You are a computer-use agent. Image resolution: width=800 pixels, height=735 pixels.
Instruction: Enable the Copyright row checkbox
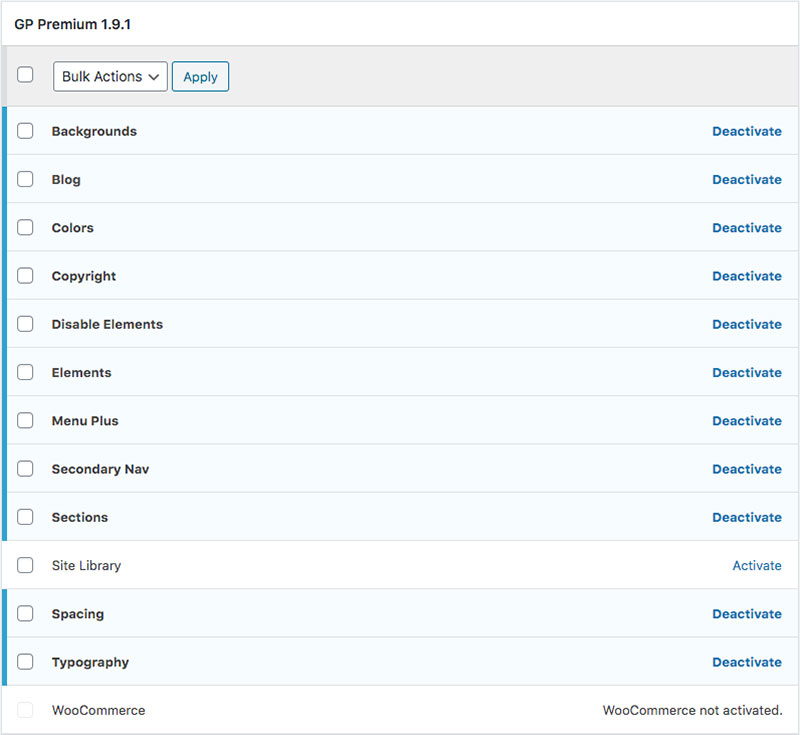25,276
